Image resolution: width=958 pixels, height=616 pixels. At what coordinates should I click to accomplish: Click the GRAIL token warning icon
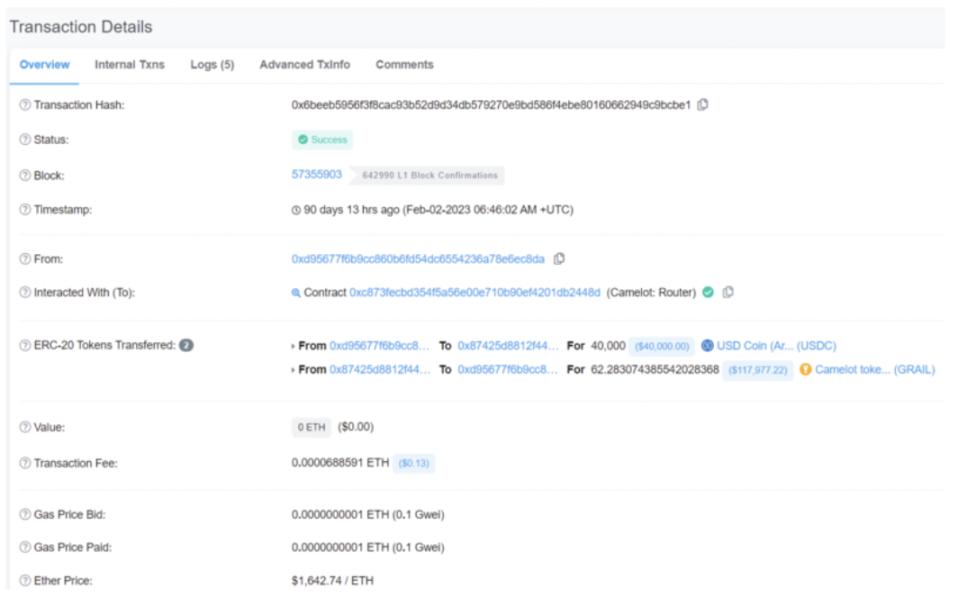(x=805, y=370)
